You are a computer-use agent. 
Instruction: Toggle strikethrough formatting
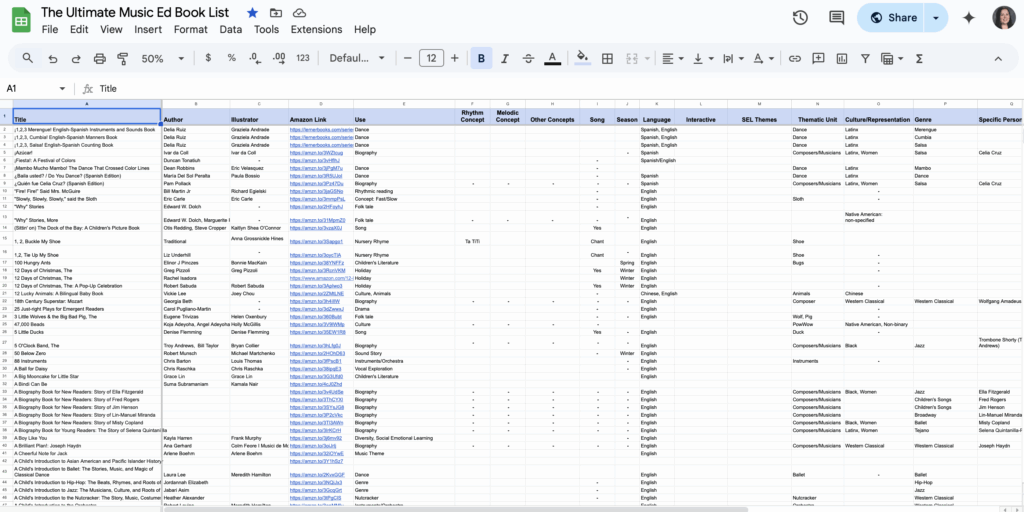pos(528,58)
